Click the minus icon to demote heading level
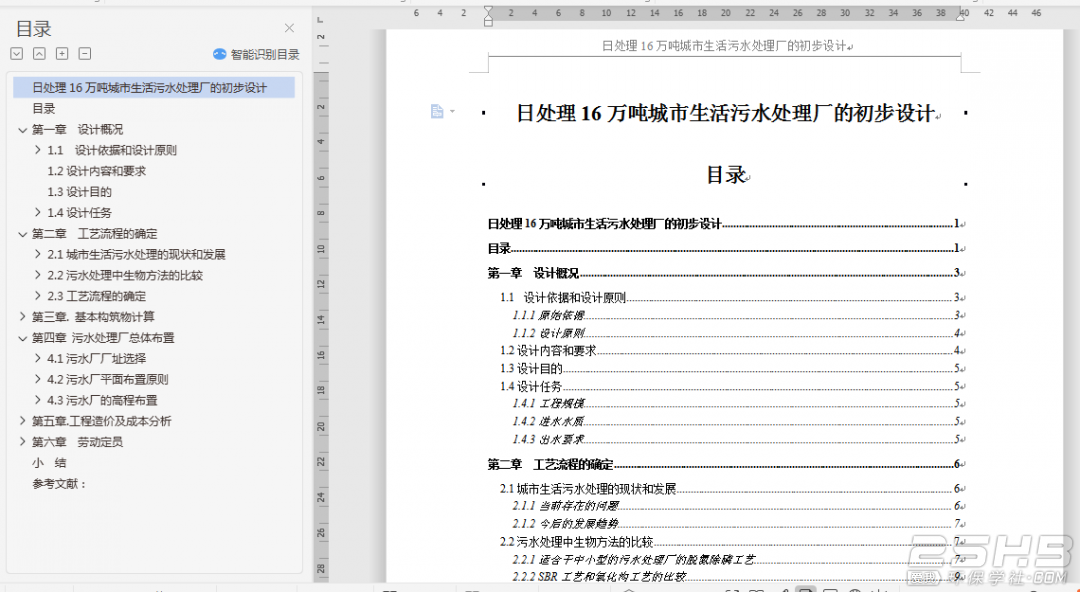Image resolution: width=1080 pixels, height=592 pixels. click(85, 54)
